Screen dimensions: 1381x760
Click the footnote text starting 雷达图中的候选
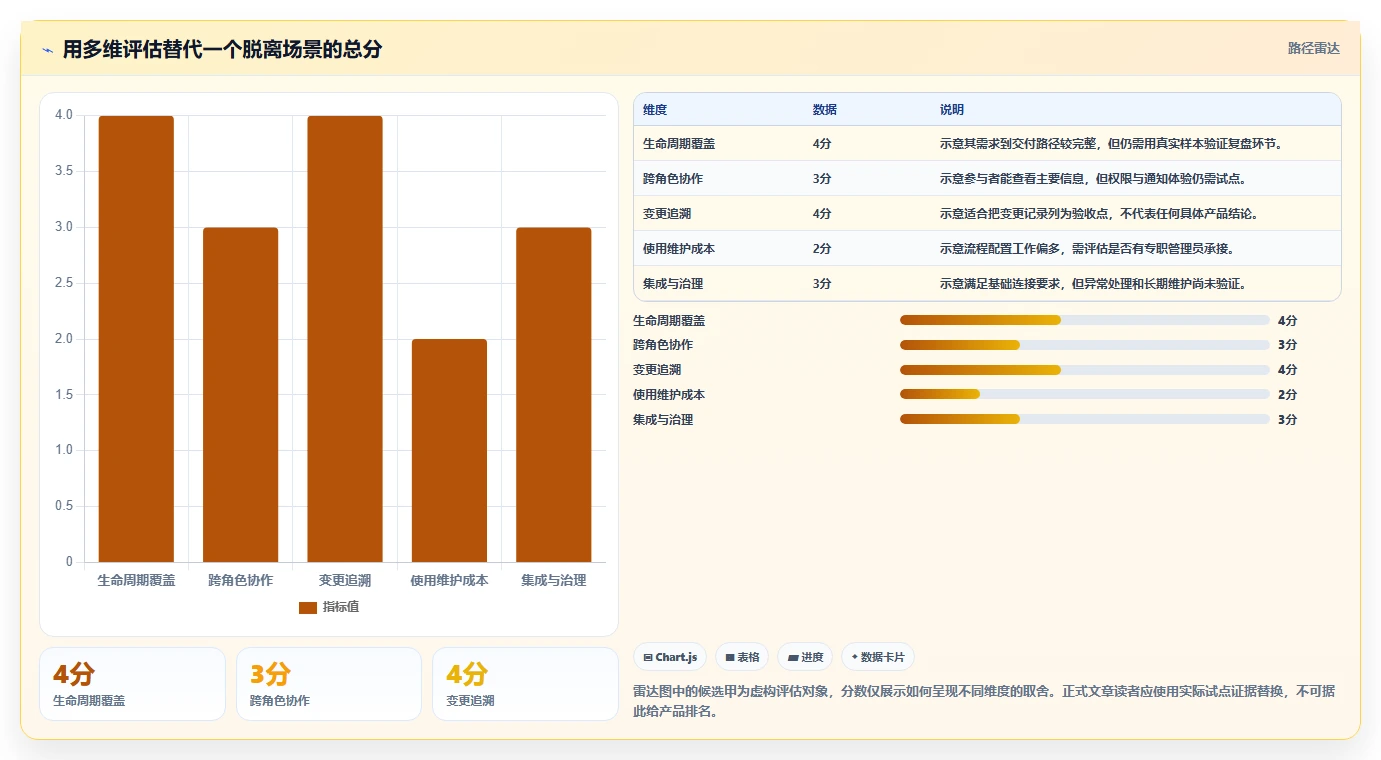[984, 702]
